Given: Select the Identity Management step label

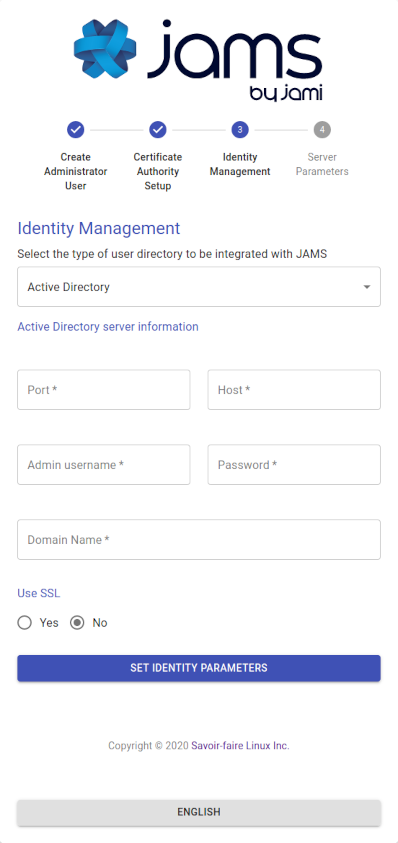Looking at the screenshot, I should (x=240, y=165).
